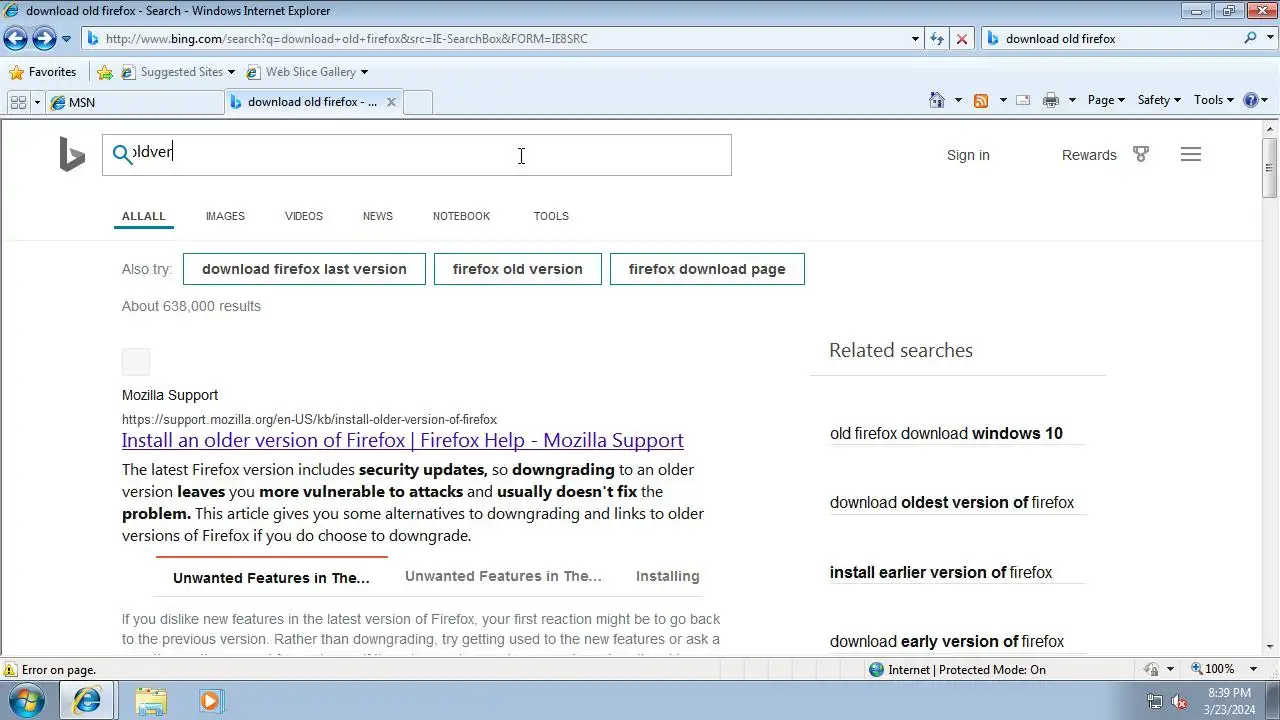Screen dimensions: 1280x720
Task: Open the Tools menu
Action: (1214, 100)
